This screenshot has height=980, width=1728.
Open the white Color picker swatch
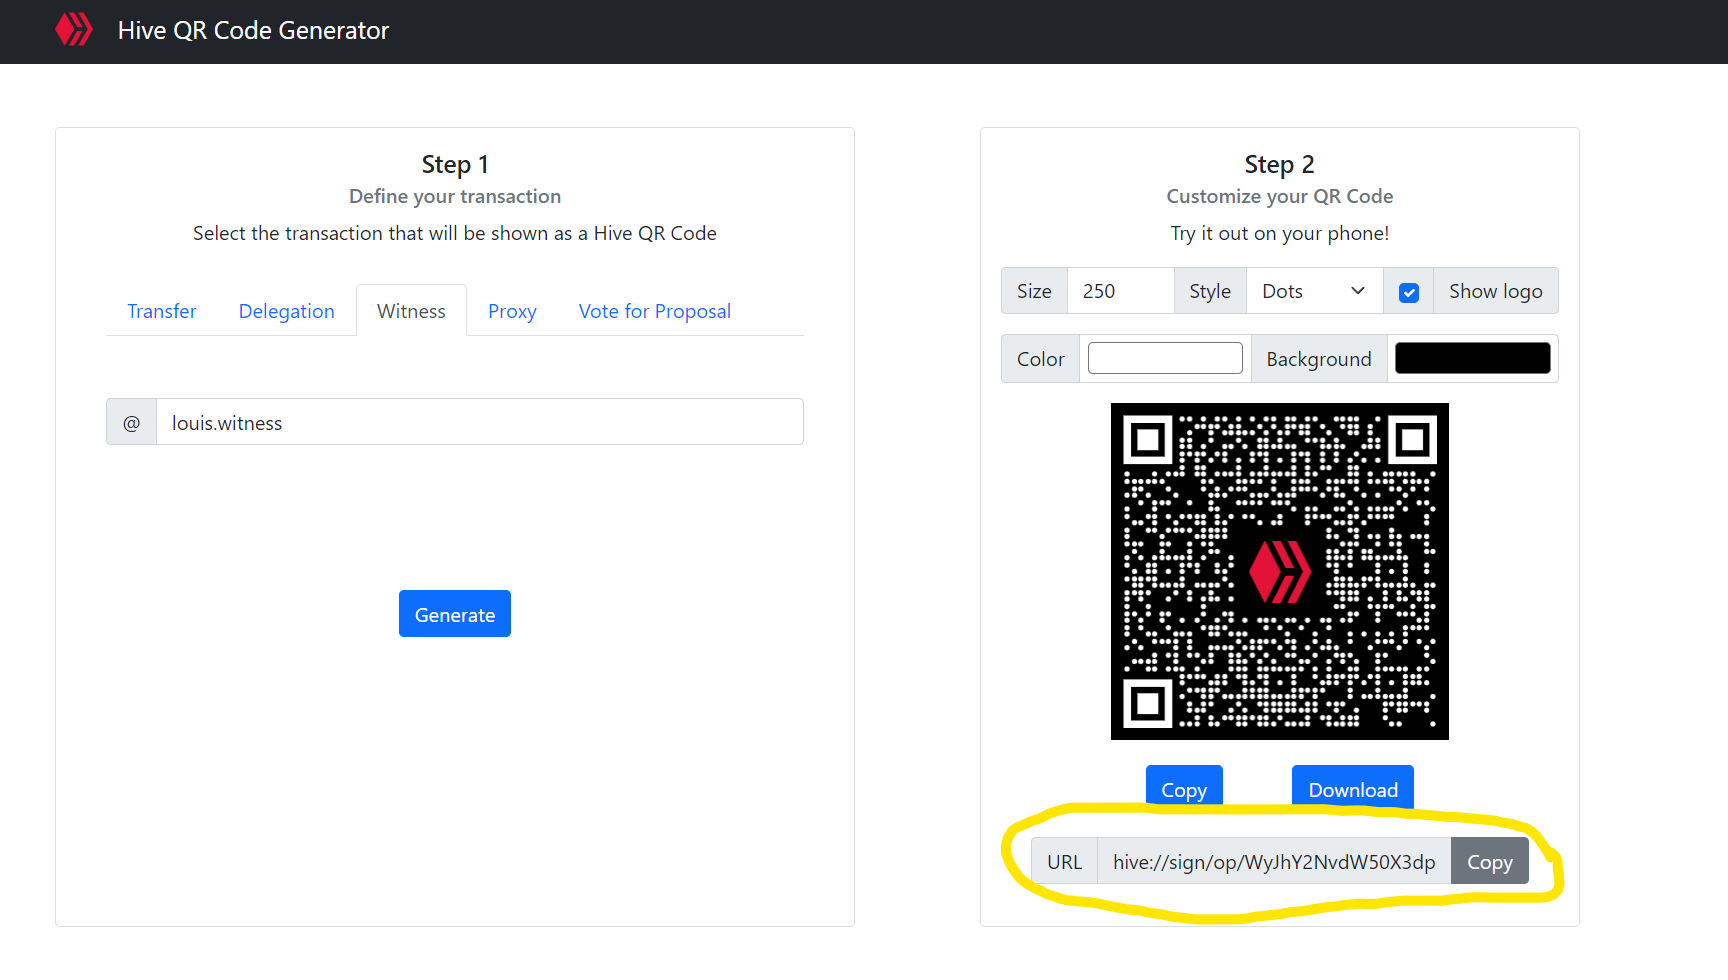1165,358
